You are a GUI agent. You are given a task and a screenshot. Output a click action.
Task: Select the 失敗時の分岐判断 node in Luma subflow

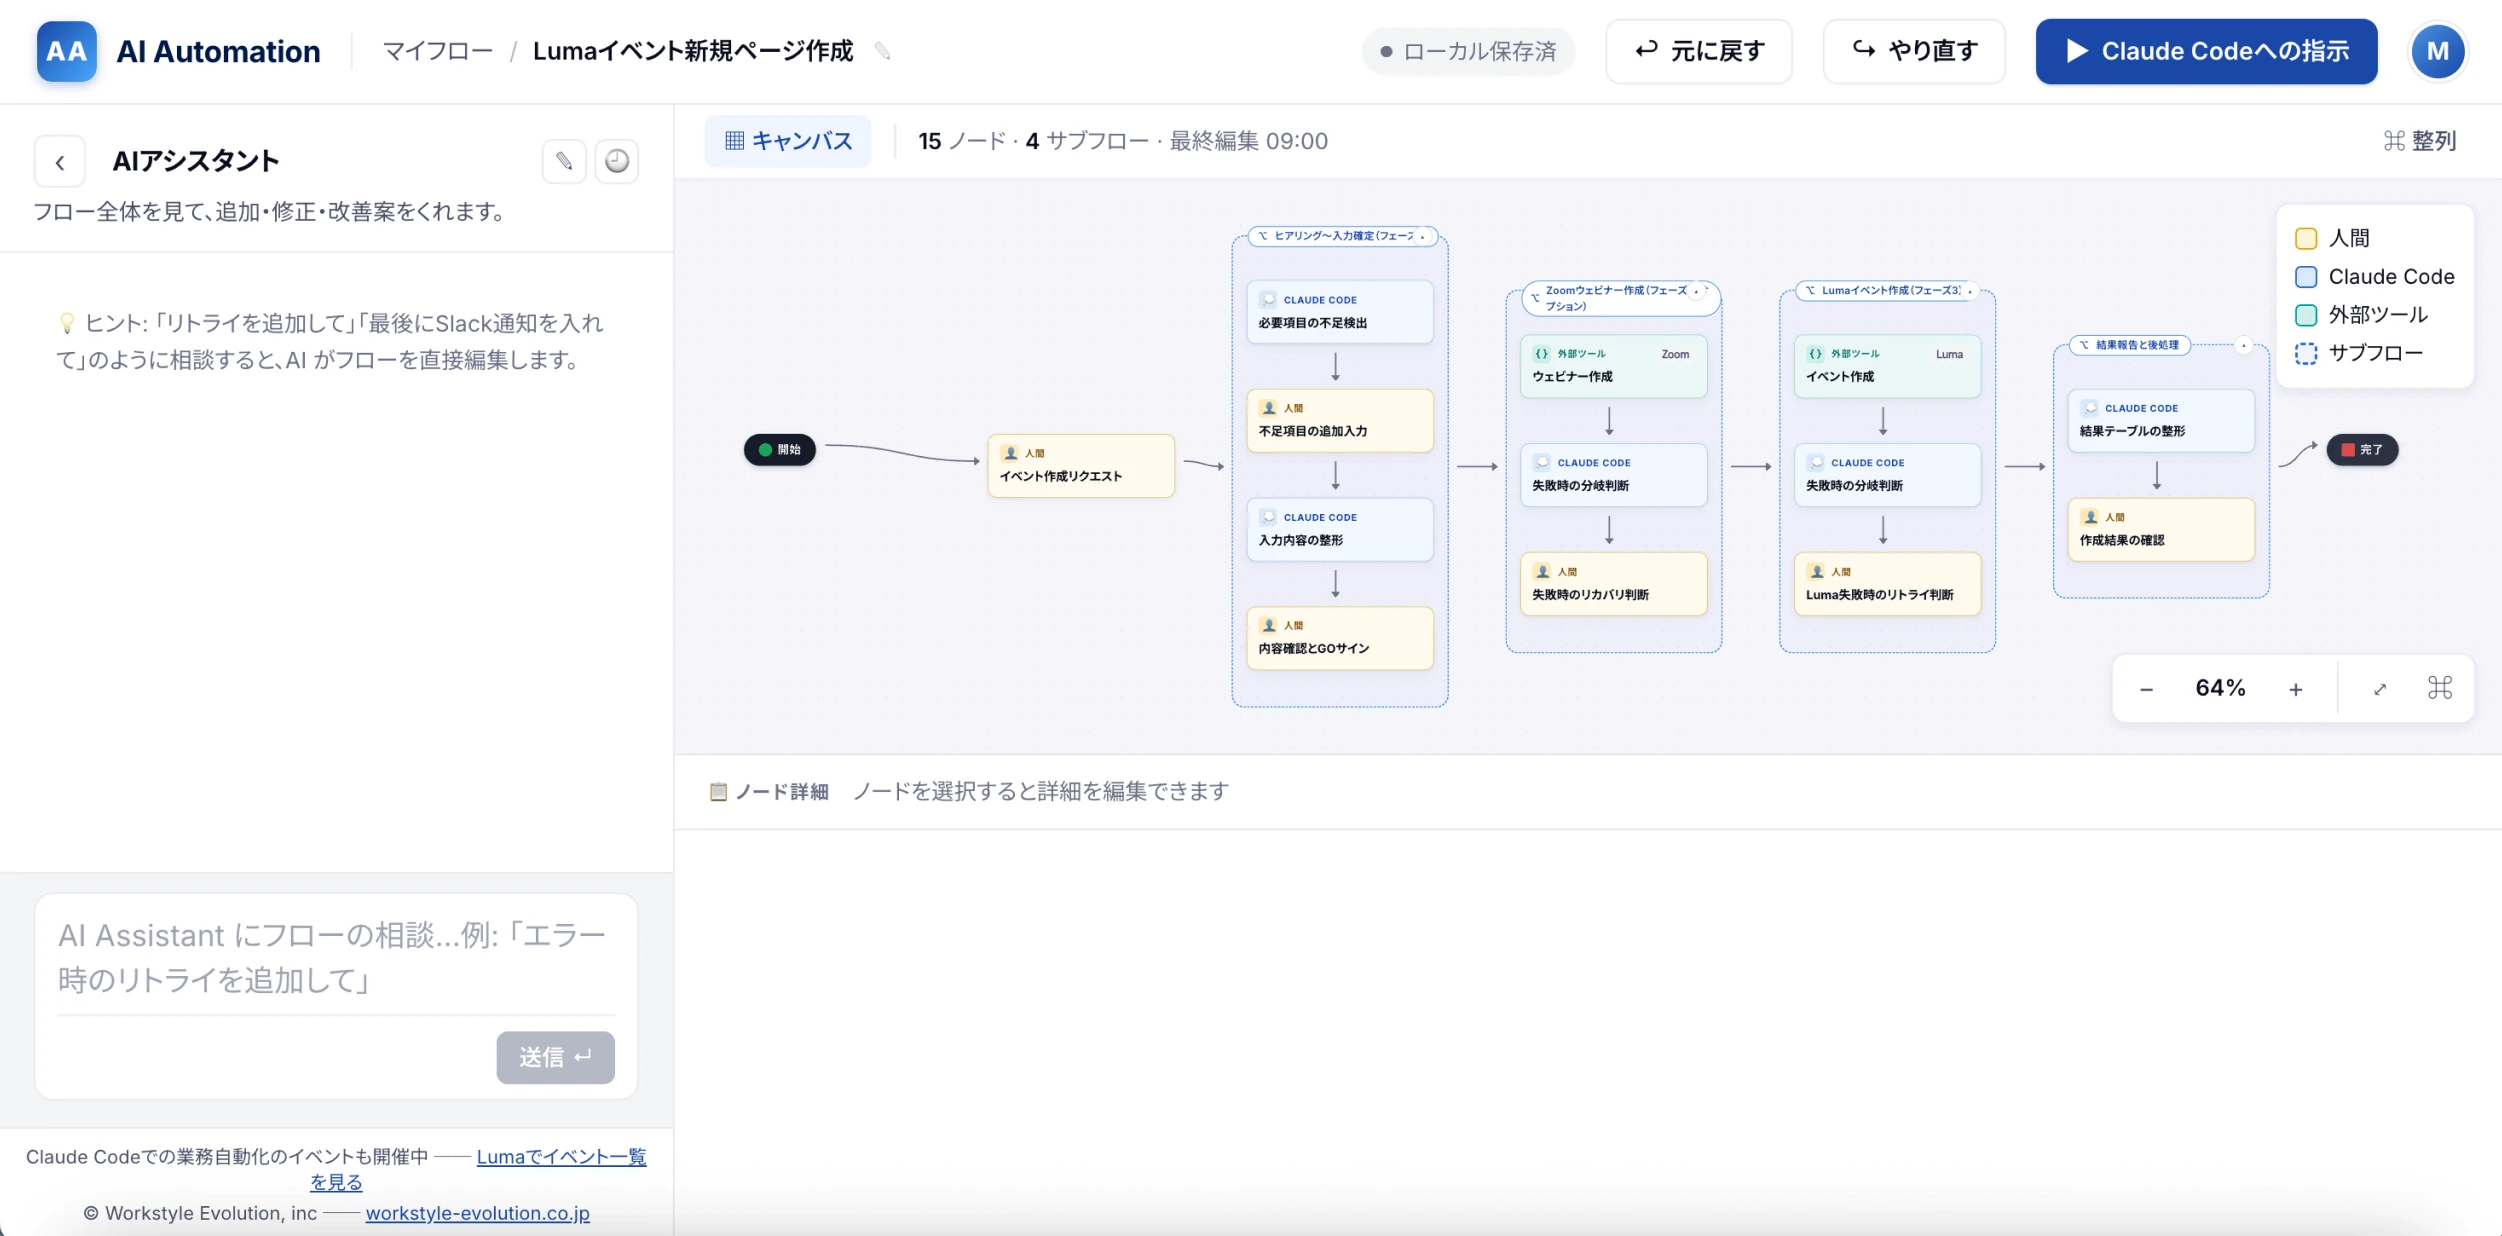(1887, 475)
